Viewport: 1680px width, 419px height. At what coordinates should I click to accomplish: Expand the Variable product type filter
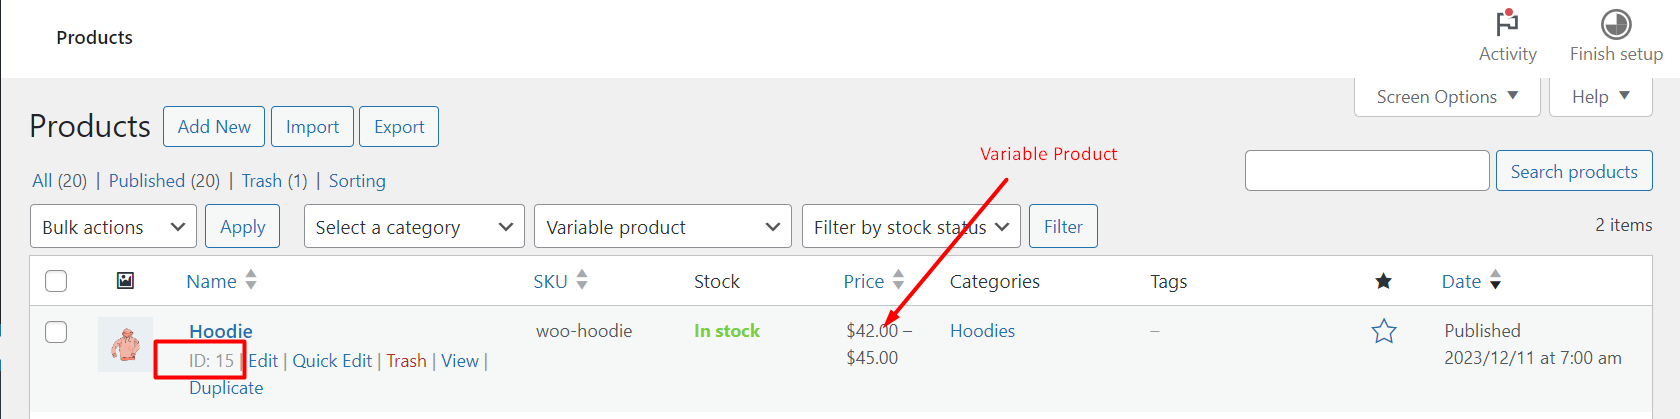[x=662, y=227]
